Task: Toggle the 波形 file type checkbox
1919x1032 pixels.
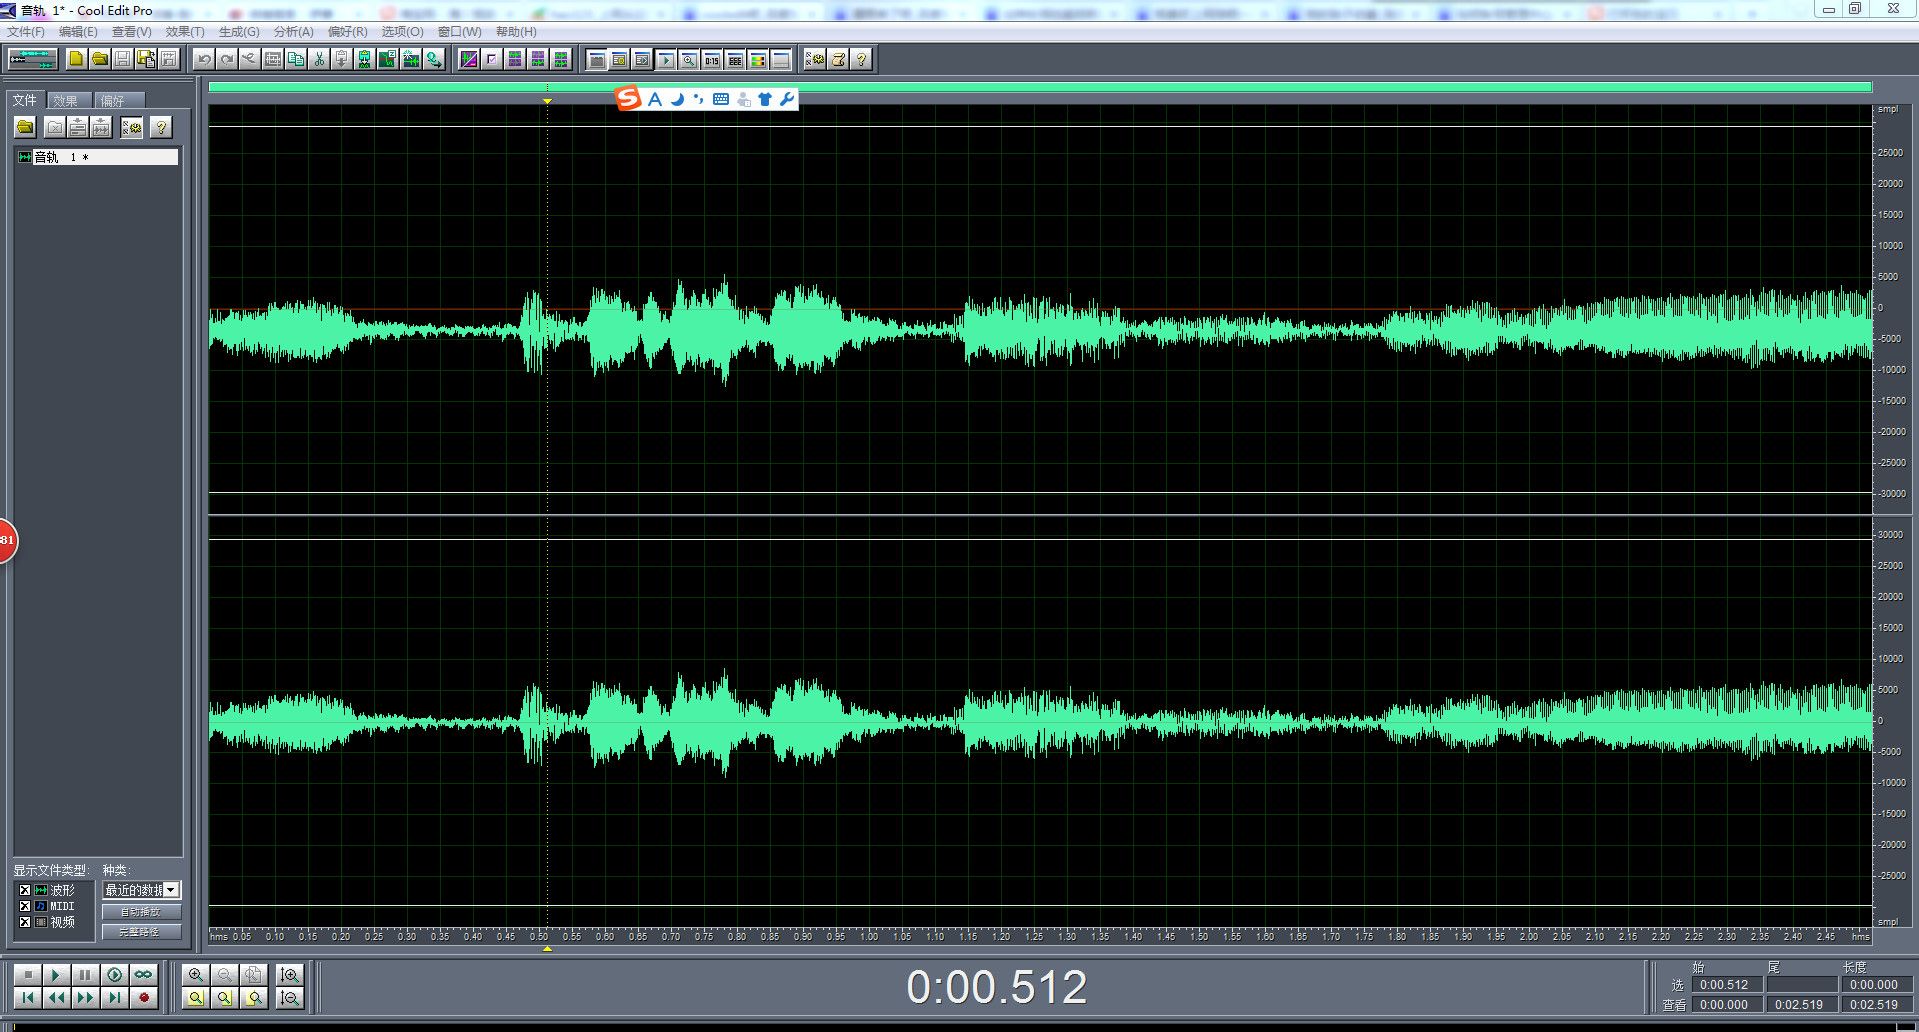Action: [x=25, y=890]
